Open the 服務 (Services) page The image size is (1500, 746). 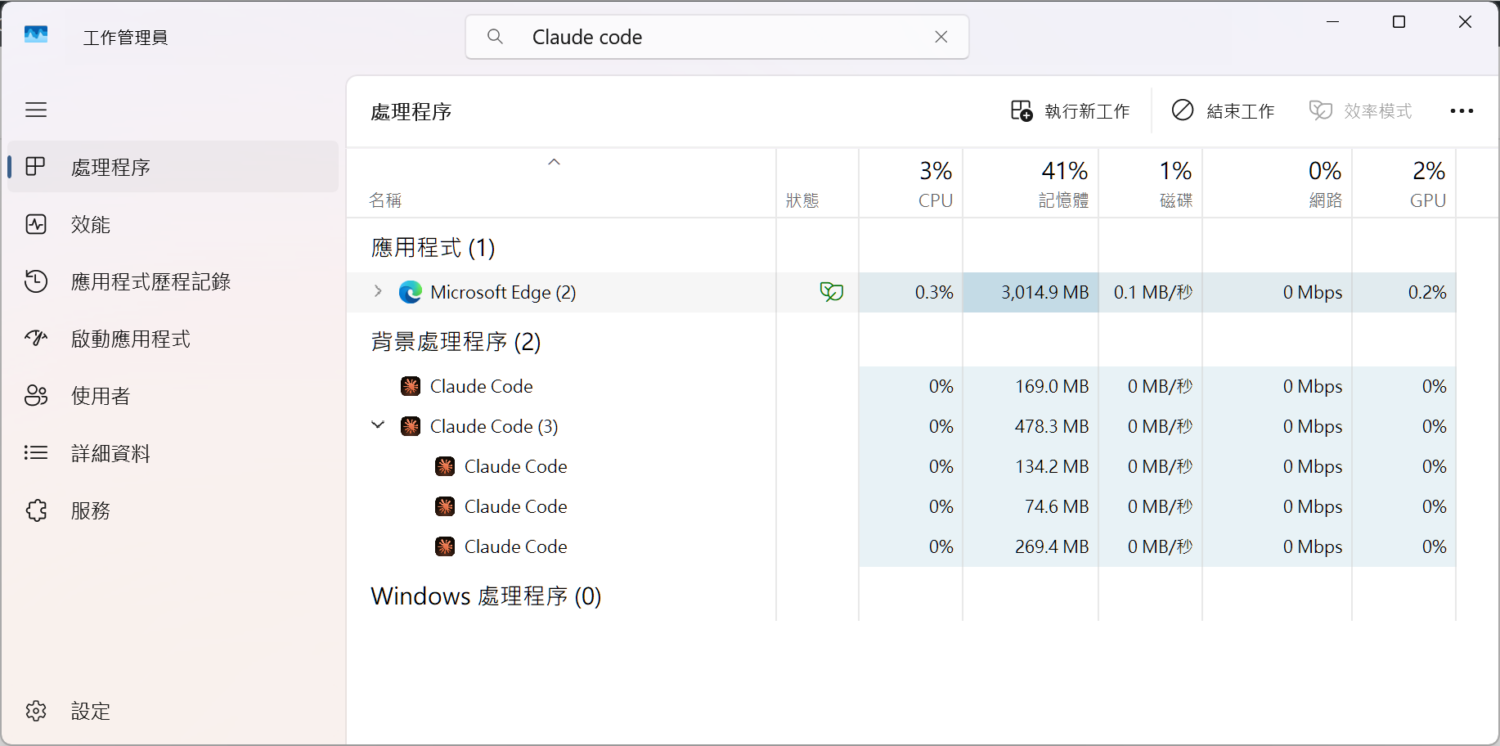173,511
